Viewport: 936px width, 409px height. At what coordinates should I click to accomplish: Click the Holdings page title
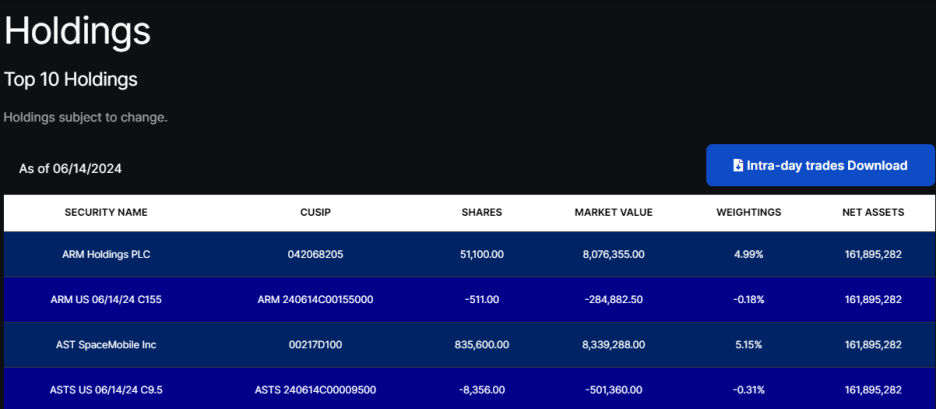(x=77, y=30)
